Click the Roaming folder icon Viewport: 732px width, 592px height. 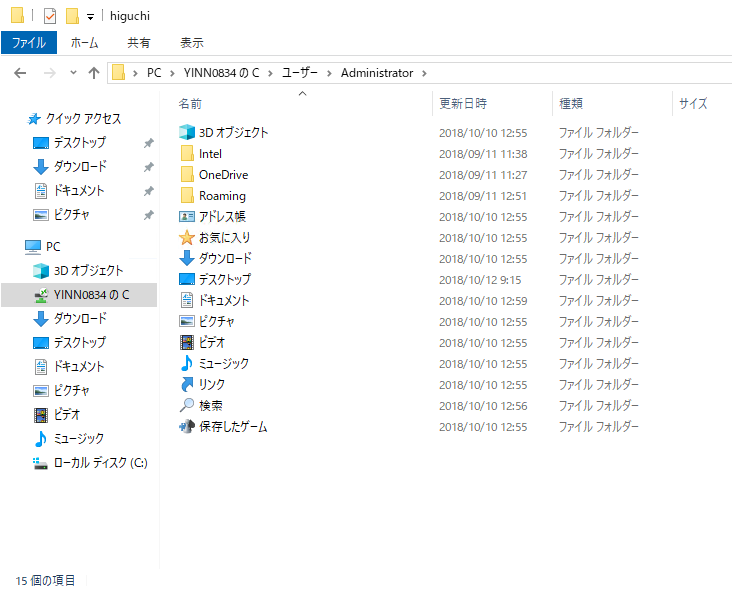(187, 195)
